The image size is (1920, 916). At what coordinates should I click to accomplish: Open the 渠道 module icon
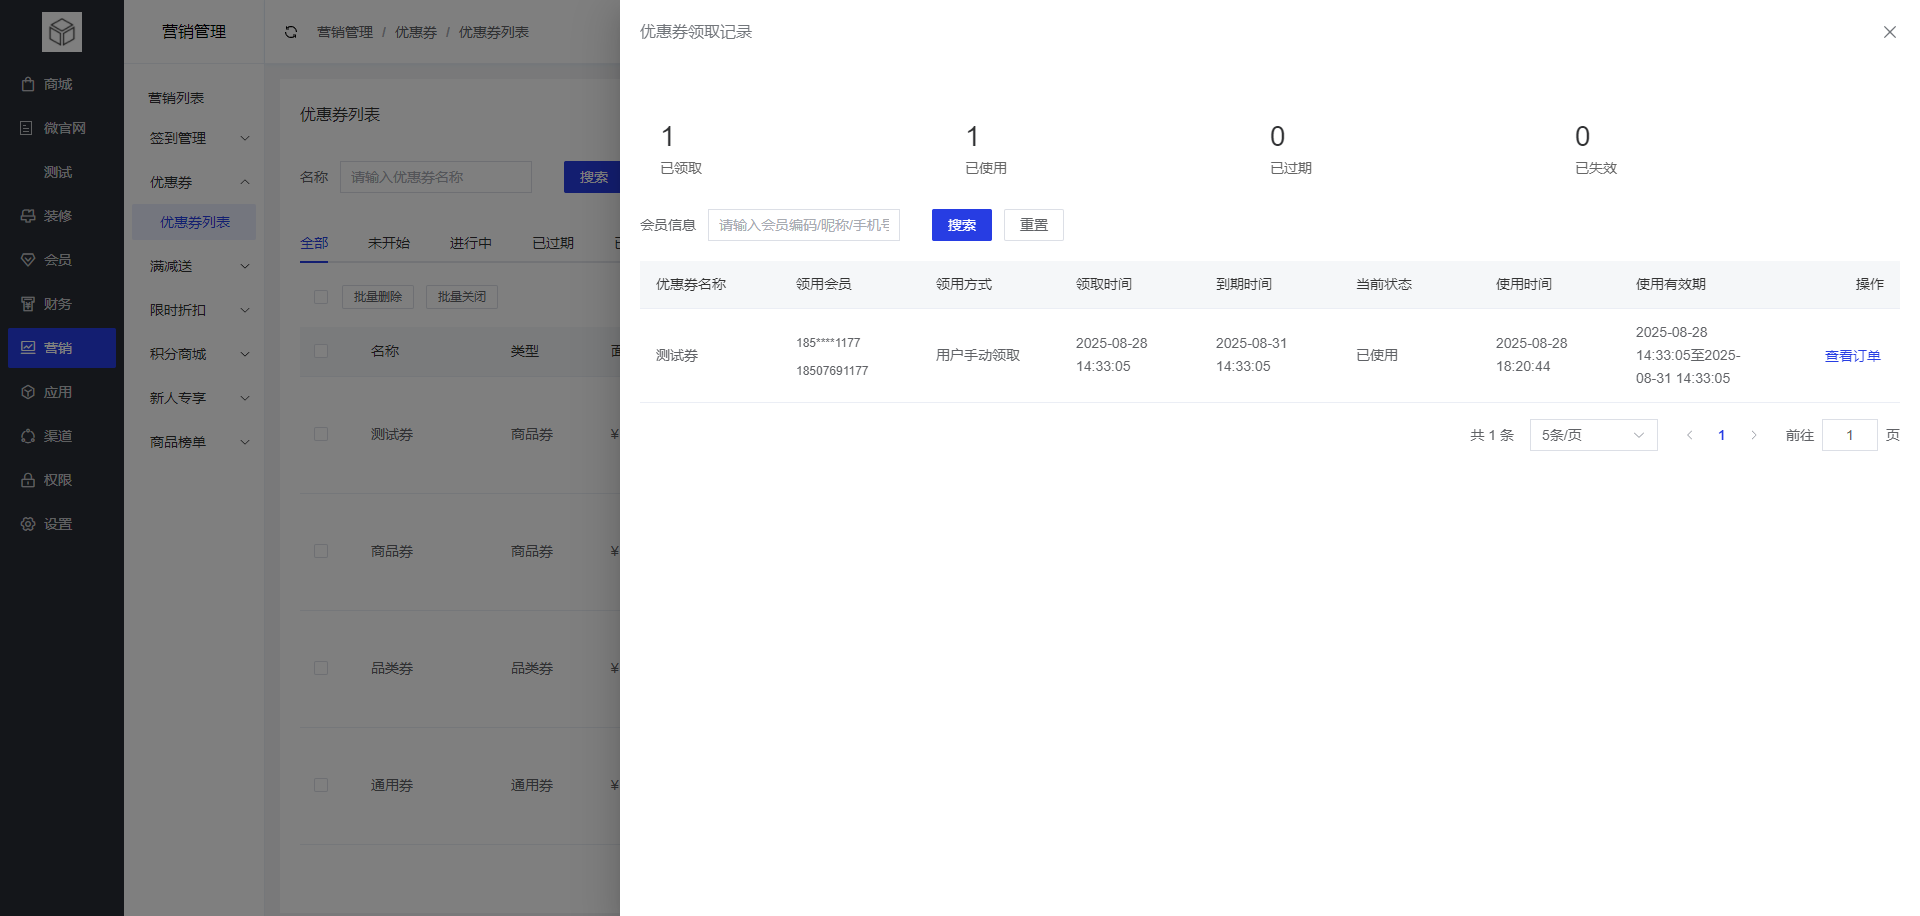click(x=60, y=436)
